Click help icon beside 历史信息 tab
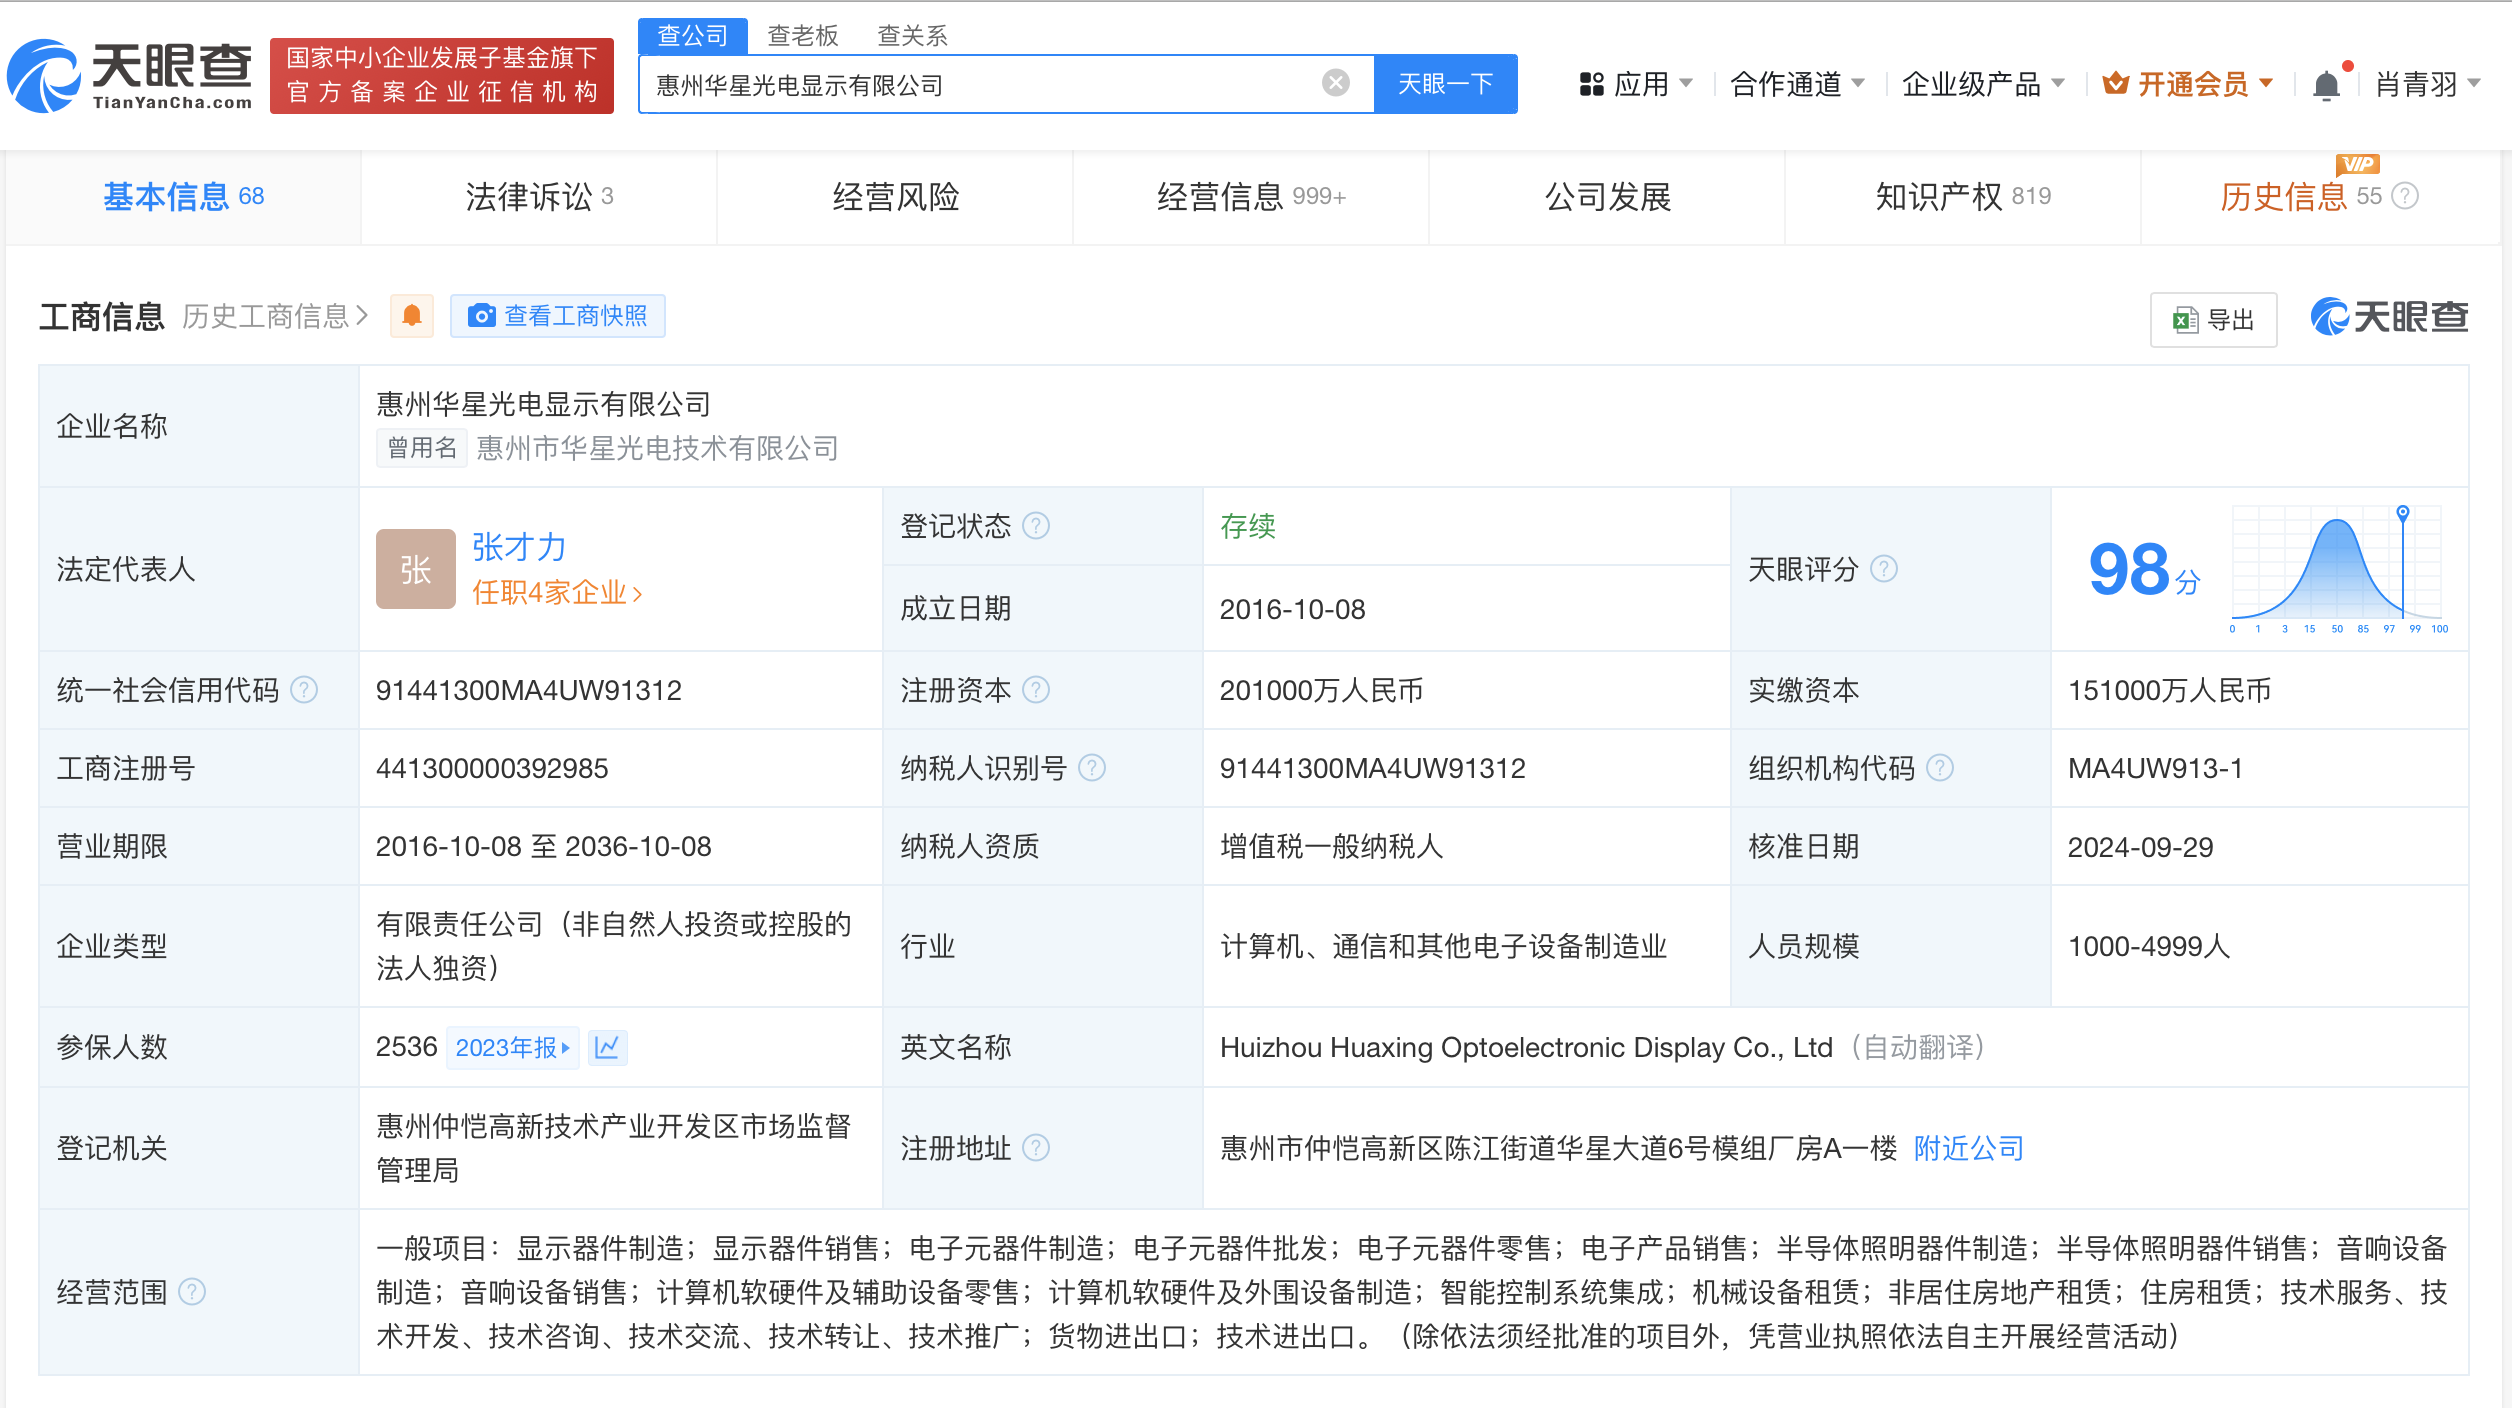 point(2405,196)
